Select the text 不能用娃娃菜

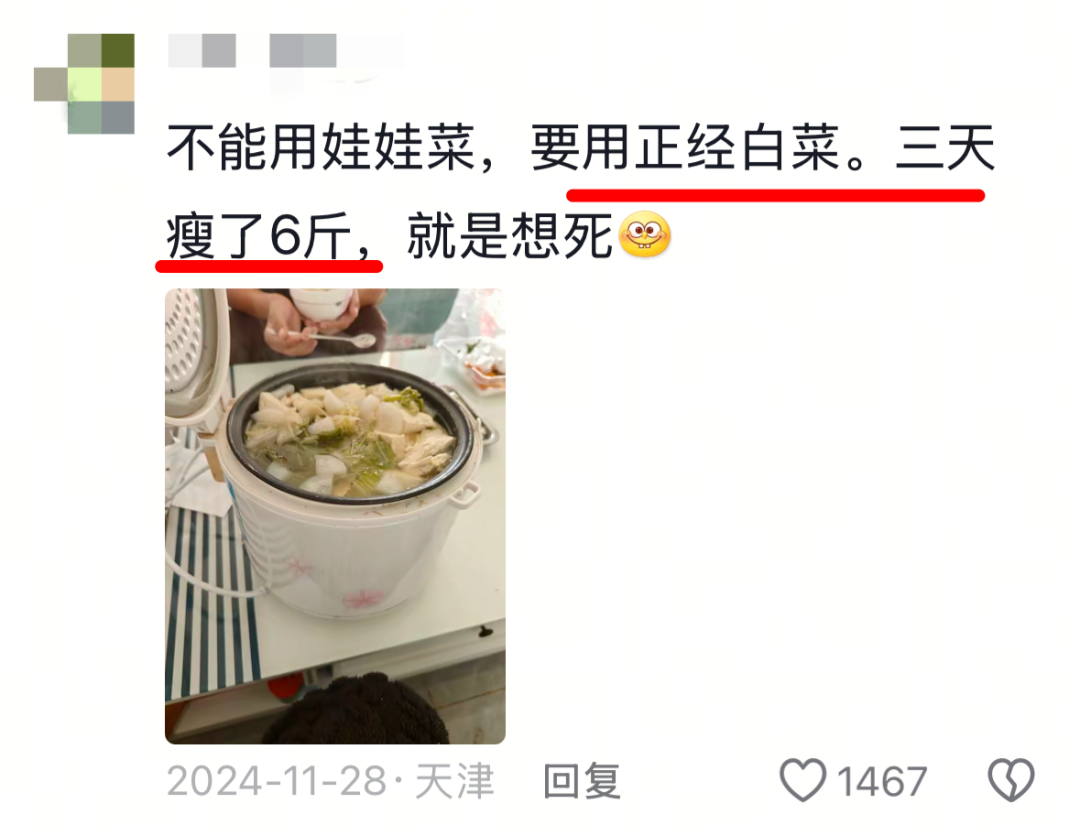tap(321, 148)
